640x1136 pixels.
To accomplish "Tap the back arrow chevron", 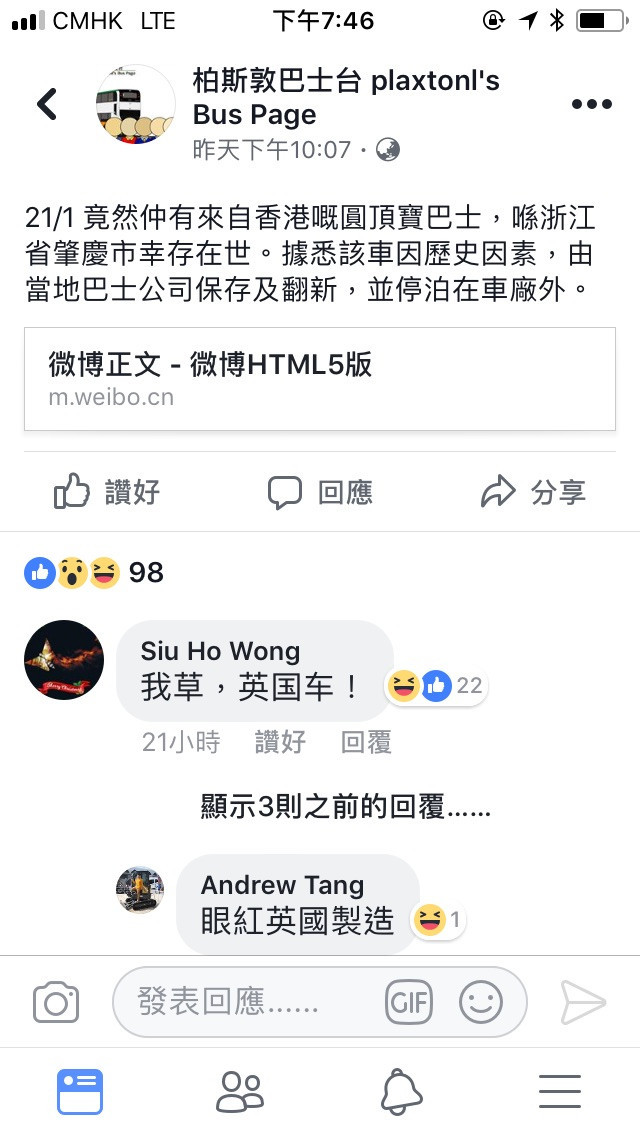I will click(x=47, y=104).
